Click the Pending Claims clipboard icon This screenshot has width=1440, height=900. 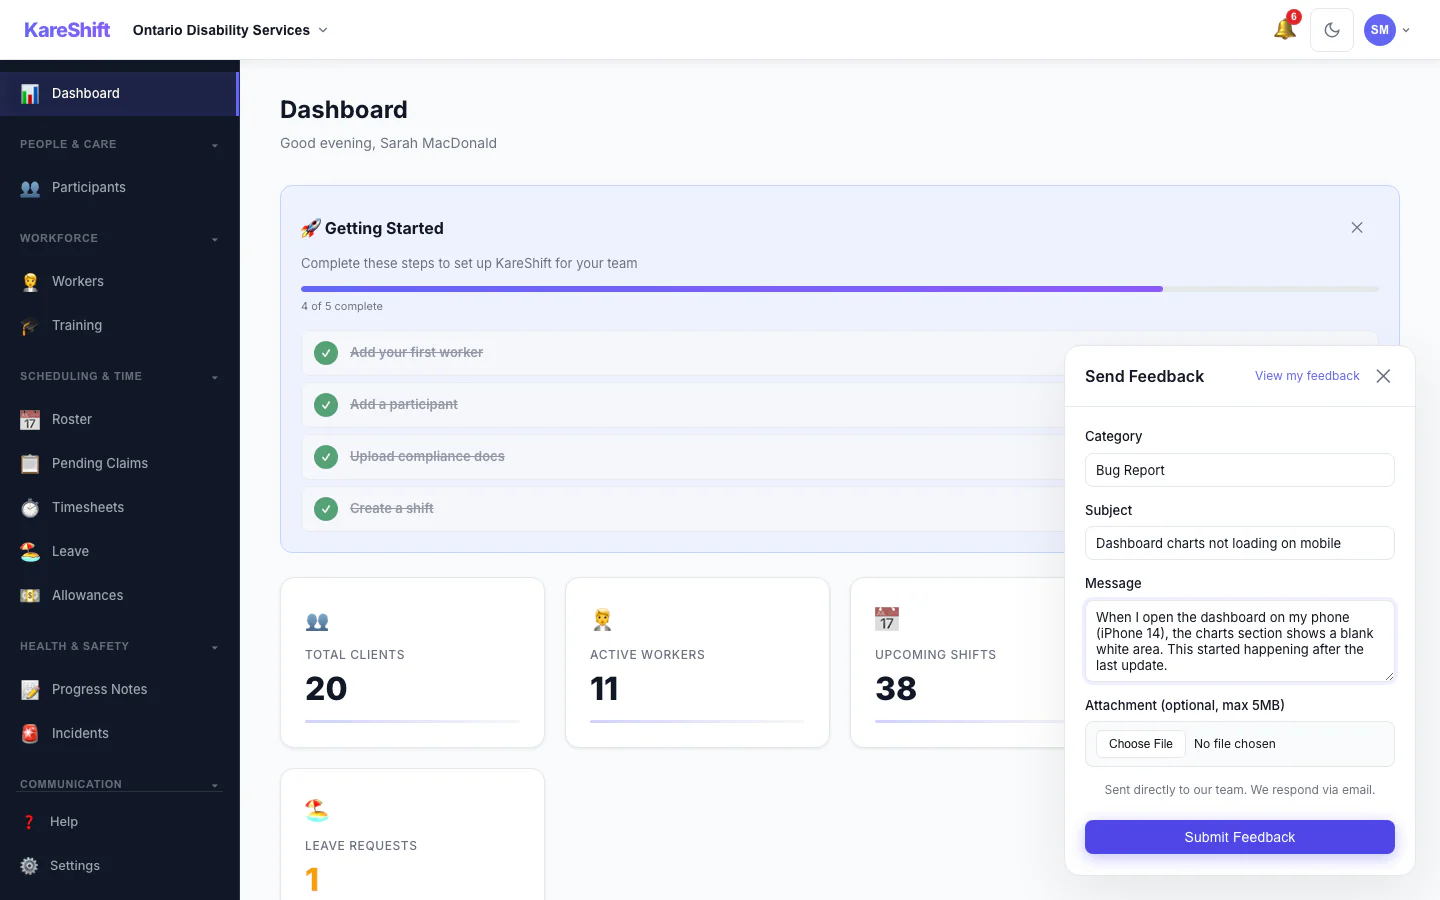click(x=30, y=464)
